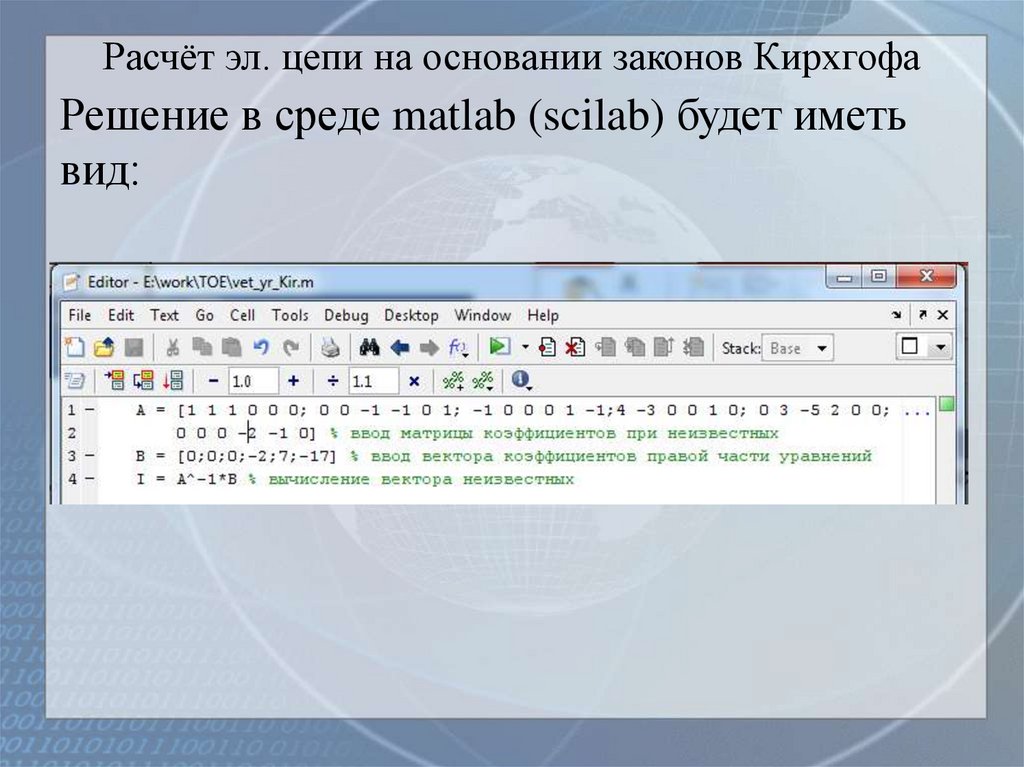Set a breakpoint in the script

[548, 347]
